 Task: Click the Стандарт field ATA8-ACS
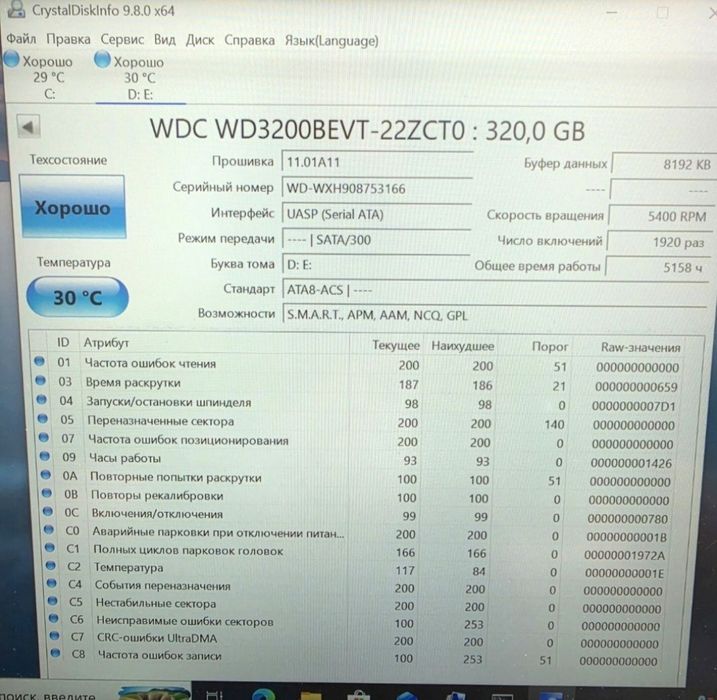tap(495, 290)
